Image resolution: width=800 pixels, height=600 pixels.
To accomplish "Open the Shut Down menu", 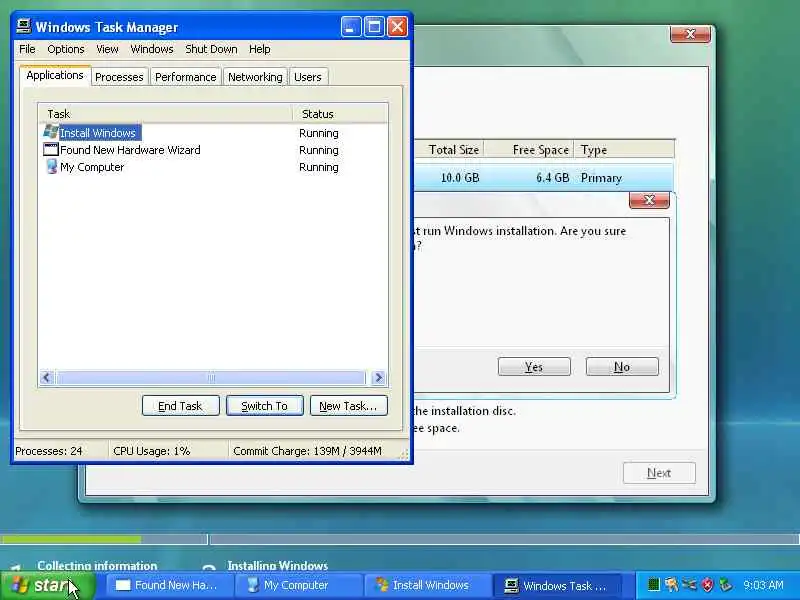I will tap(211, 49).
